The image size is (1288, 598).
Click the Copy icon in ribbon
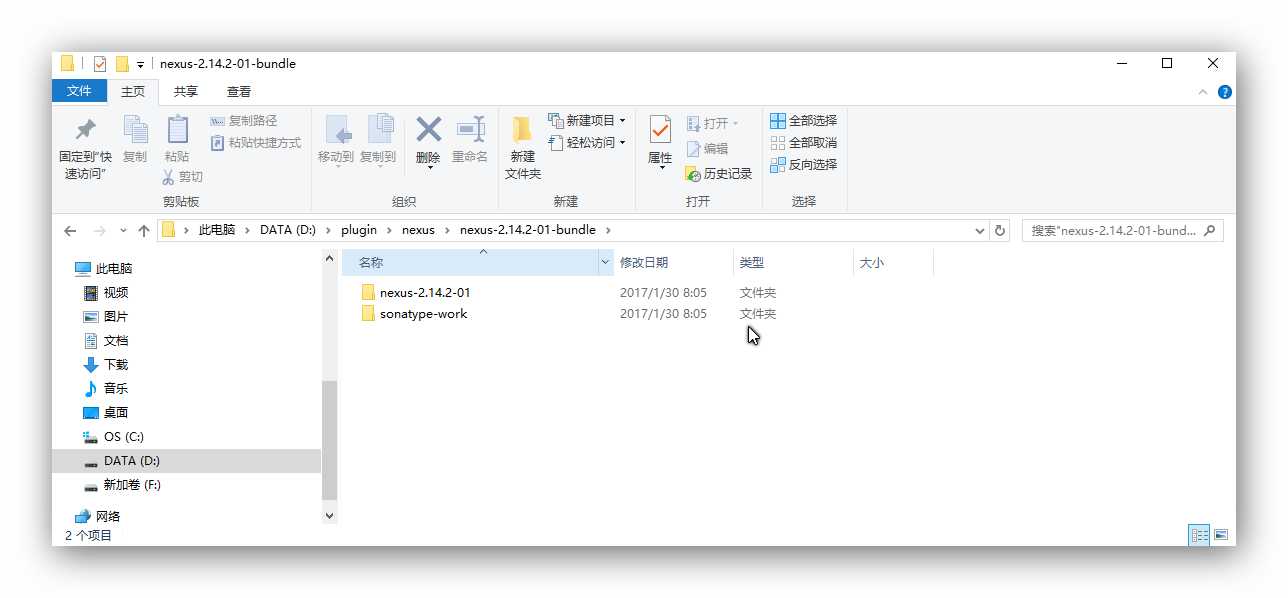(x=135, y=131)
